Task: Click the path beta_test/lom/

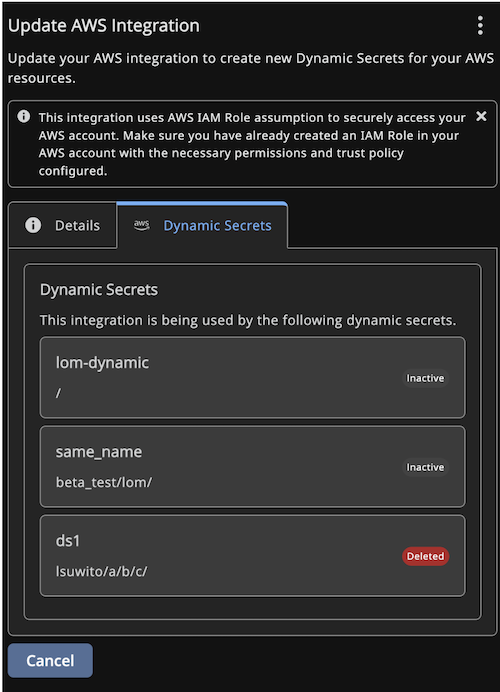Action: (104, 482)
